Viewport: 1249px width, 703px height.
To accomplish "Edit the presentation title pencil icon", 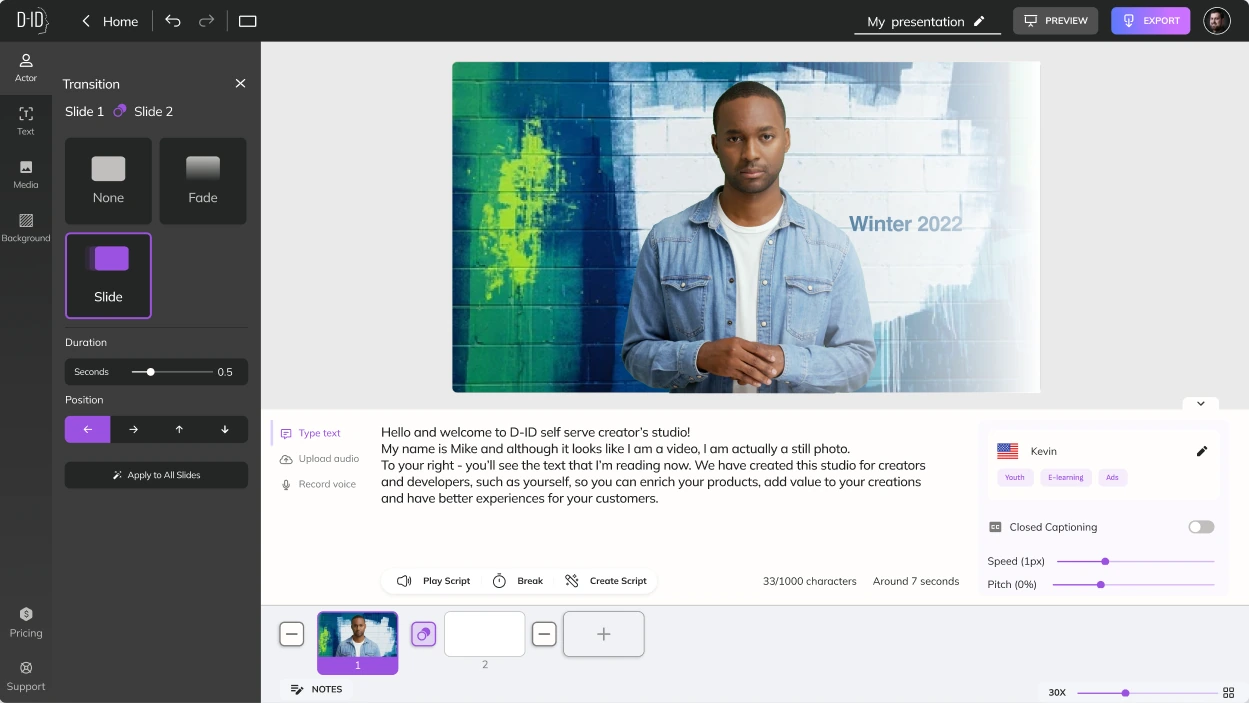I will (979, 21).
